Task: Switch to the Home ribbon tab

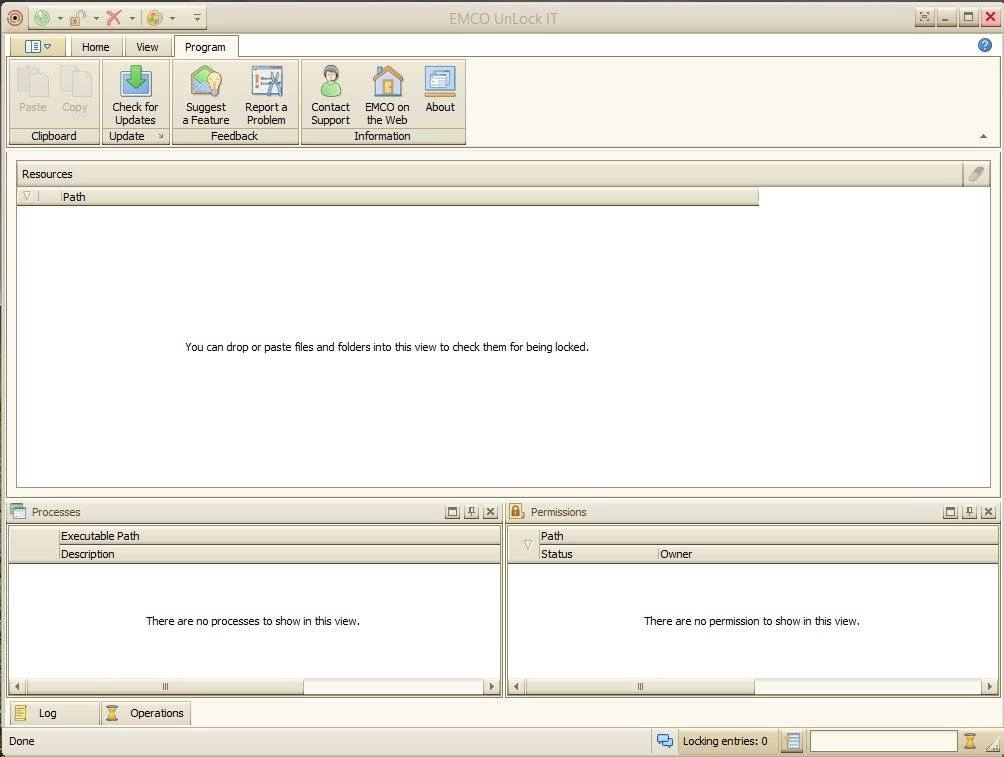Action: click(x=95, y=47)
